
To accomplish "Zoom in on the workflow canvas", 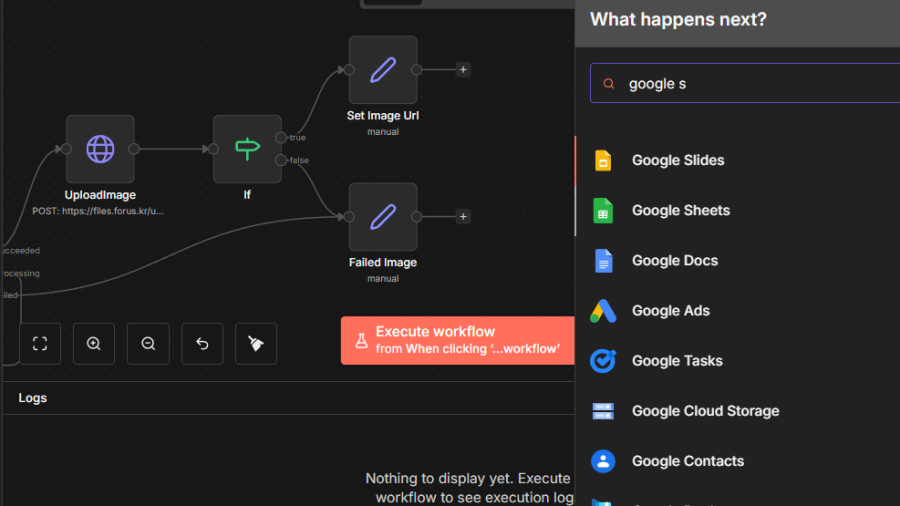I will point(94,344).
